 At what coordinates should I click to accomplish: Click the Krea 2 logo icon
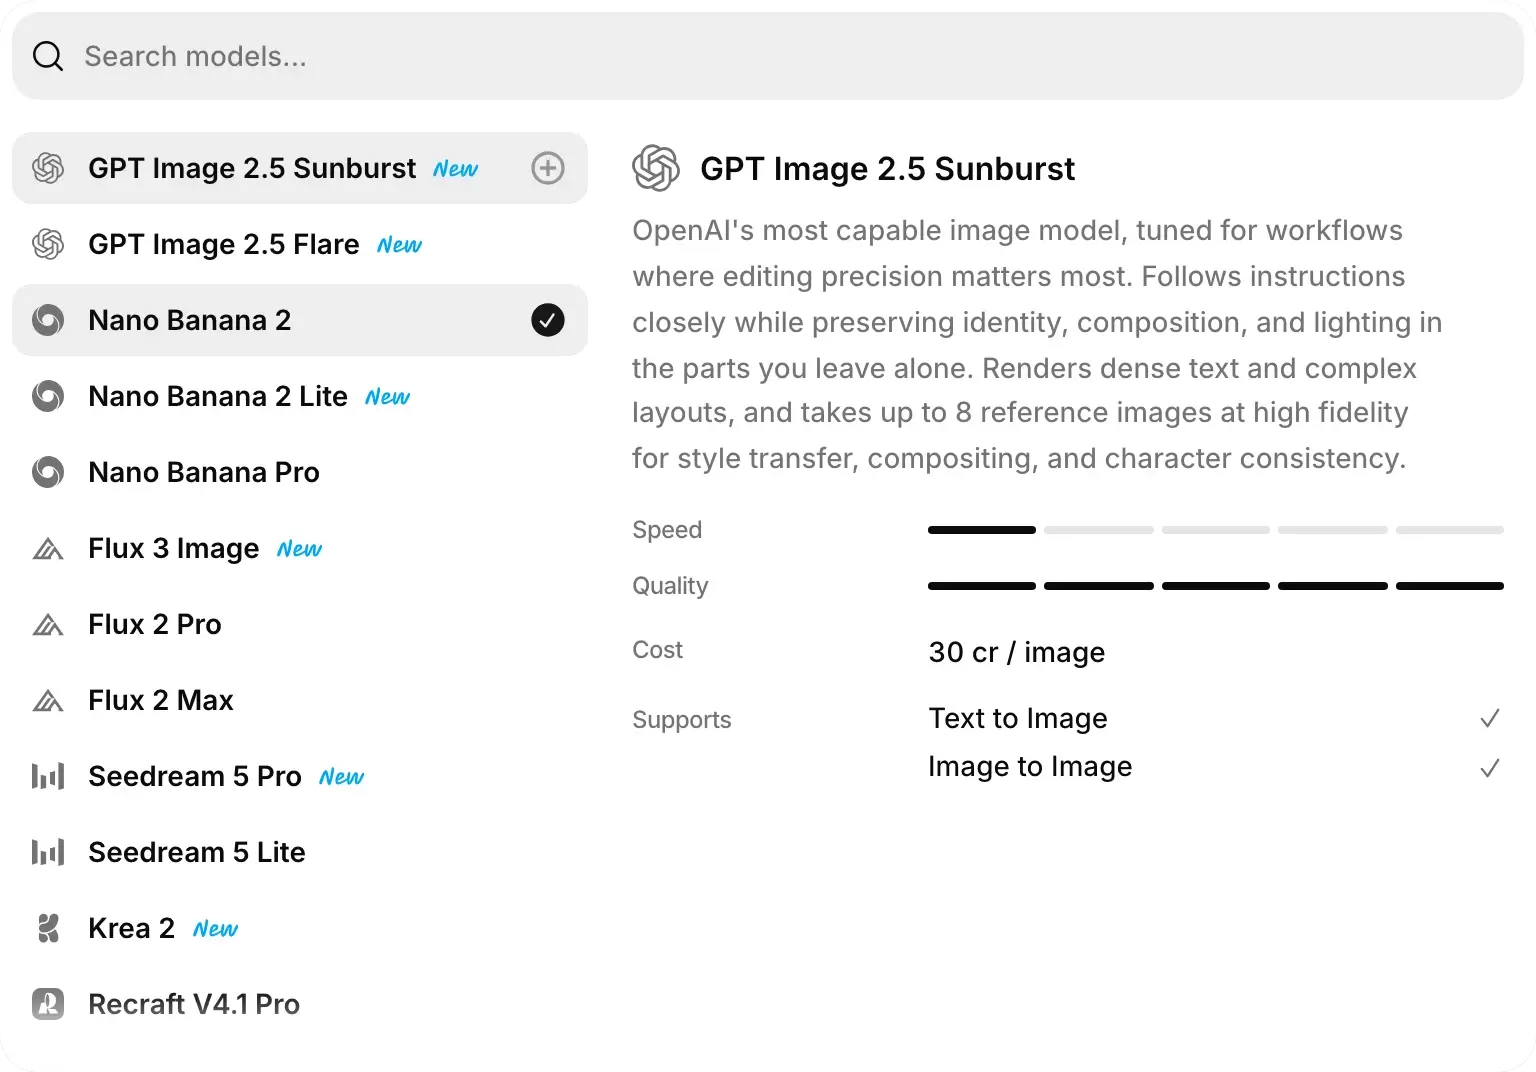48,928
